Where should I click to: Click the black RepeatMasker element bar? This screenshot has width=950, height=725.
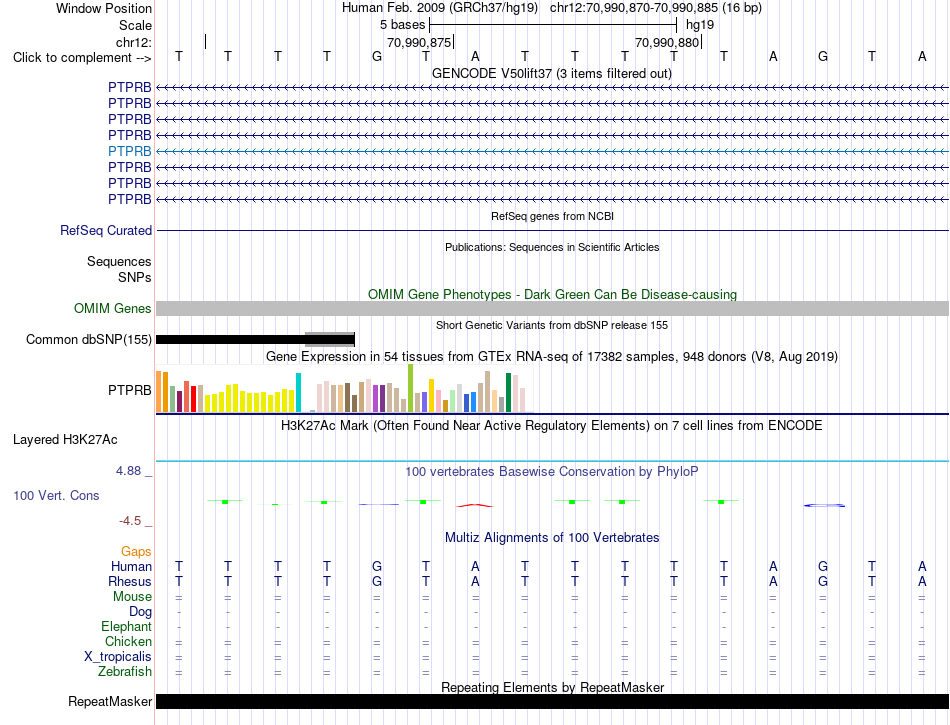coord(552,701)
